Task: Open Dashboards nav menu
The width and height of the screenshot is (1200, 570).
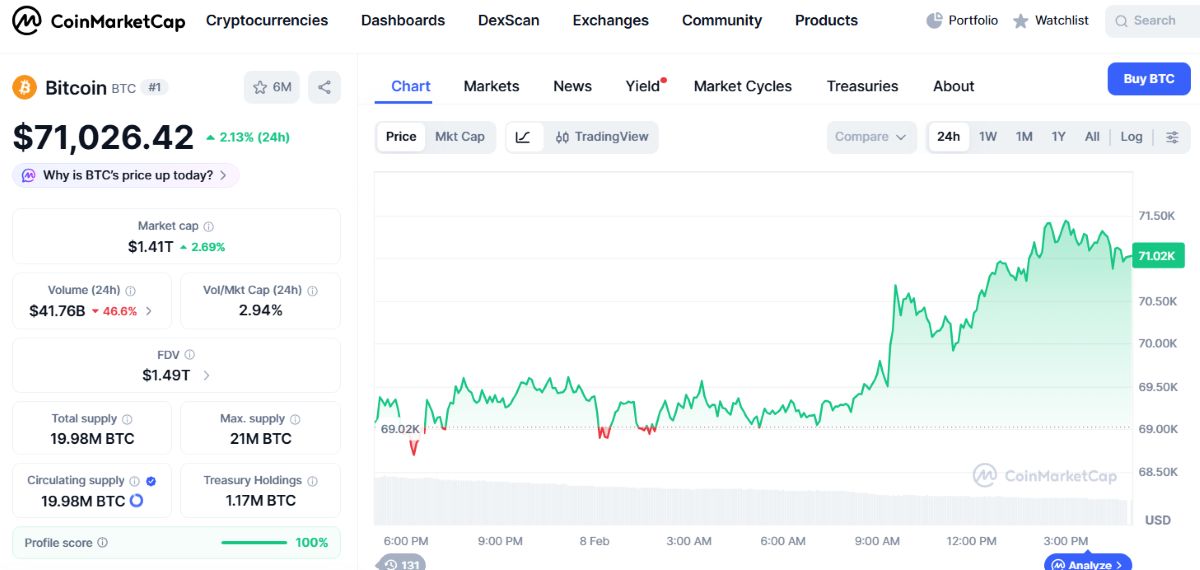Action: (x=403, y=20)
